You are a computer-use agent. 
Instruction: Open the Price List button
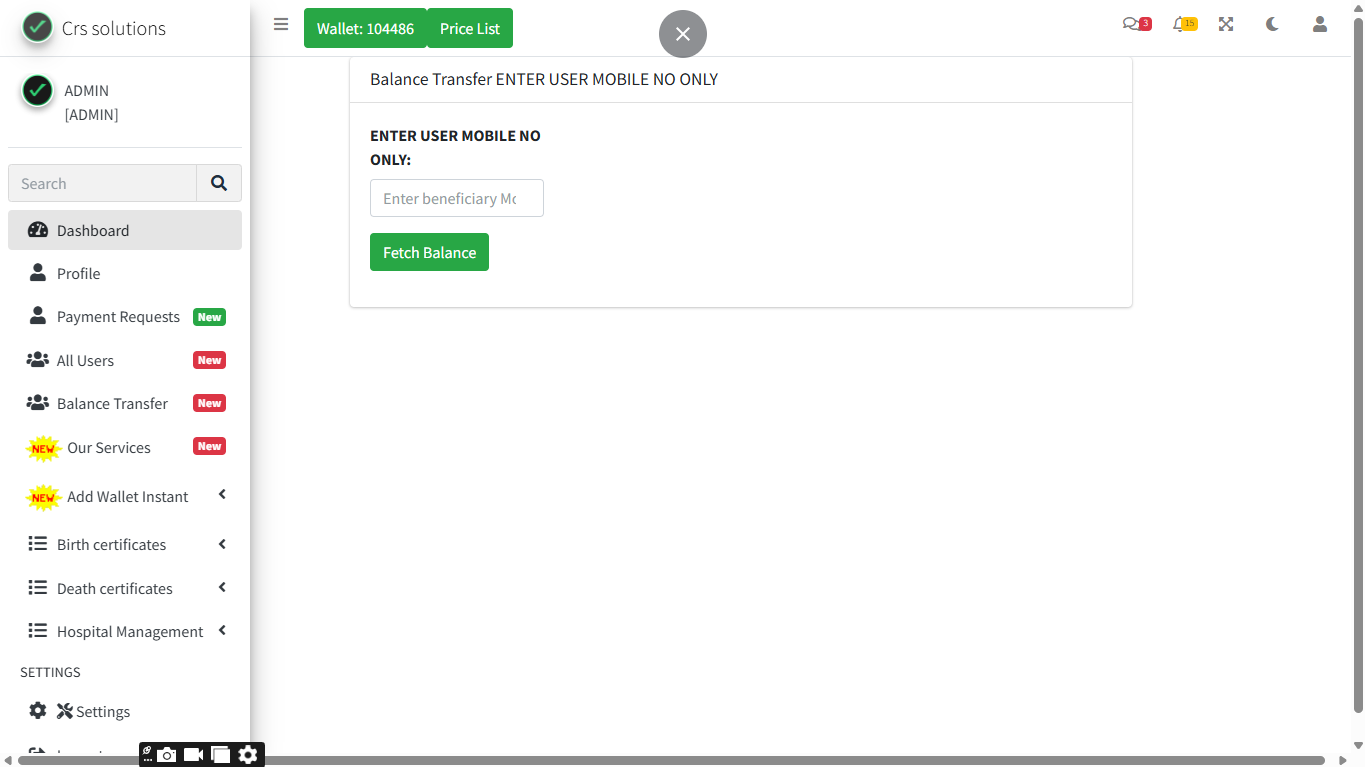469,29
